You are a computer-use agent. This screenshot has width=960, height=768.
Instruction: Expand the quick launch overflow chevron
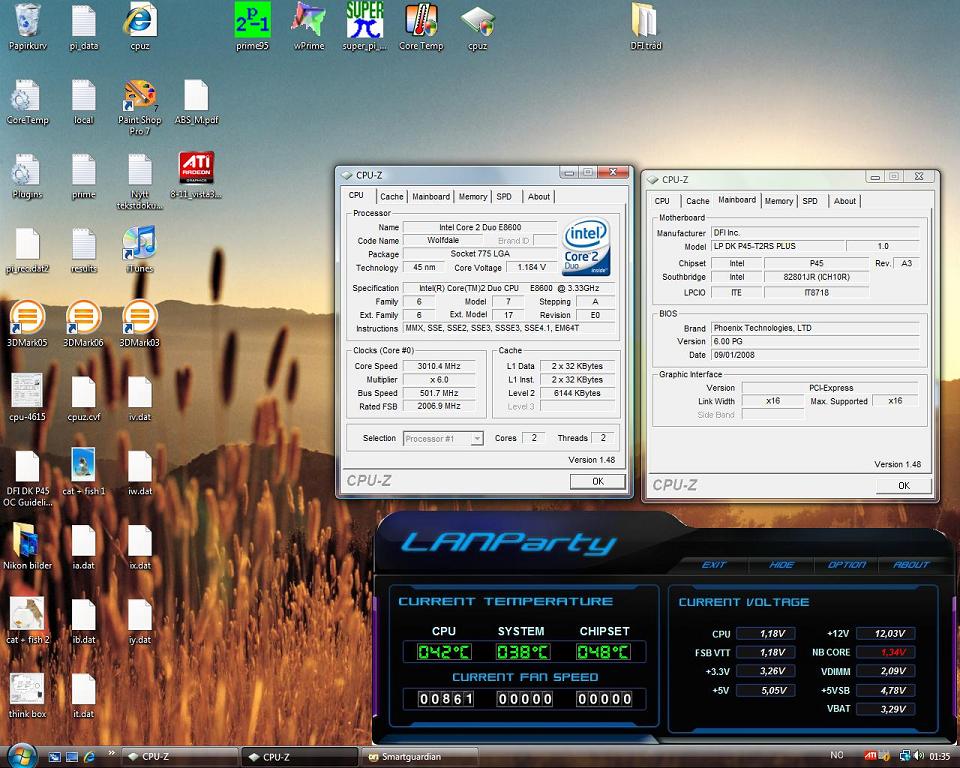tap(111, 753)
